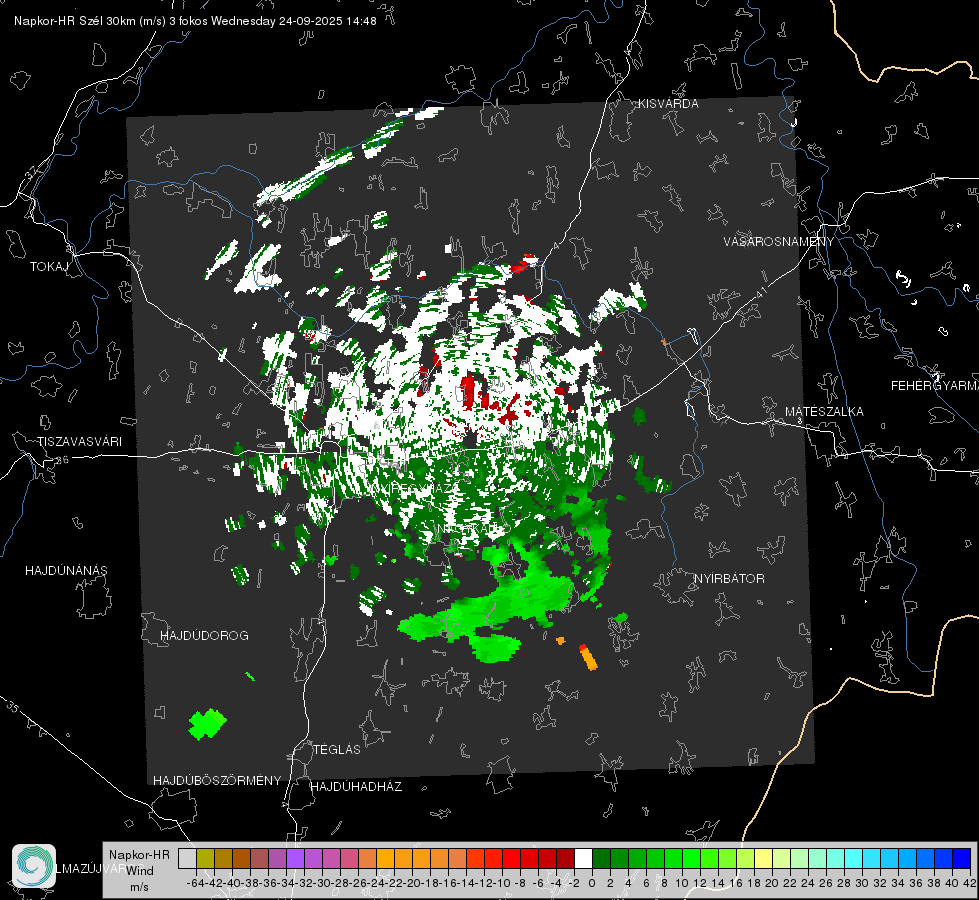Screen dimensions: 979x900
Task: Click the '-24' legend value
Action: (376, 883)
